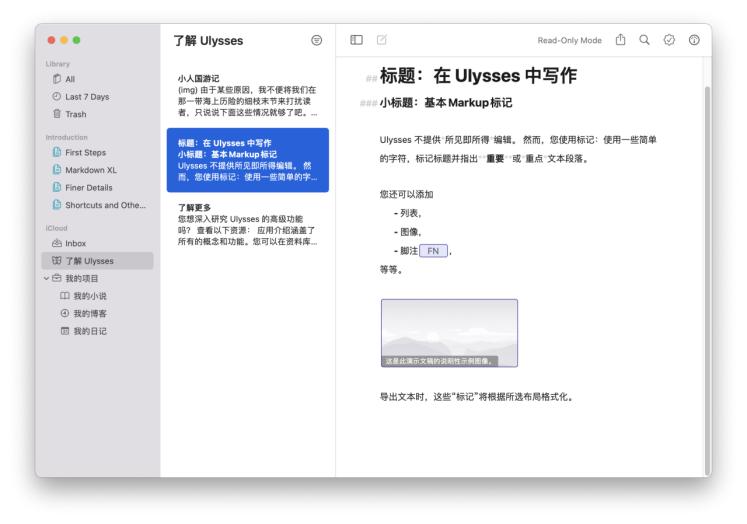Image resolution: width=747 pixels, height=524 pixels.
Task: Open the sheet list filter icon
Action: 316,40
